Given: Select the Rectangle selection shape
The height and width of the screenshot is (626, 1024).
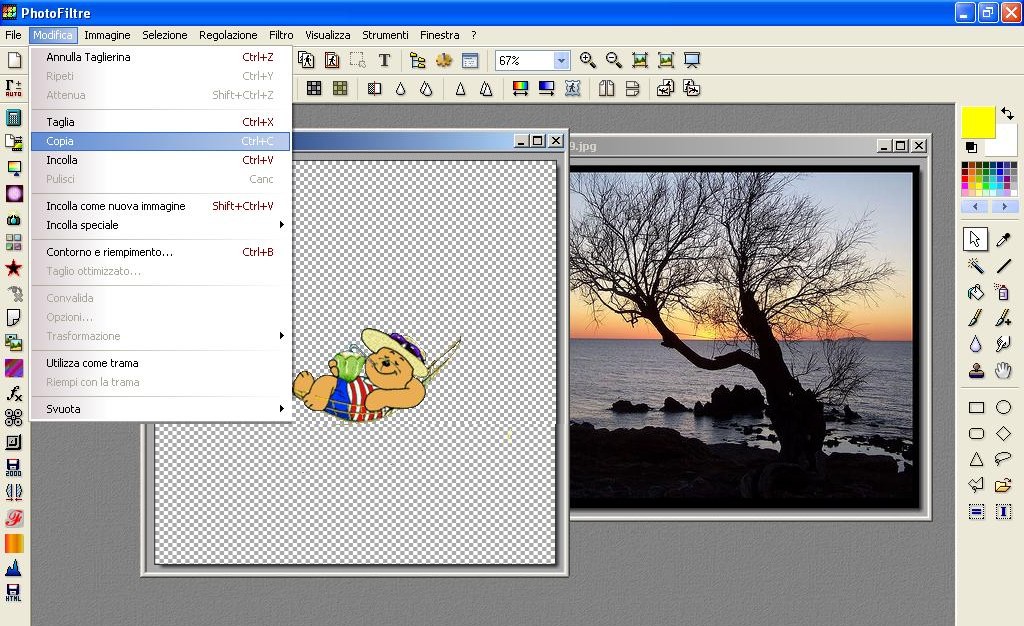Looking at the screenshot, I should click(x=976, y=407).
